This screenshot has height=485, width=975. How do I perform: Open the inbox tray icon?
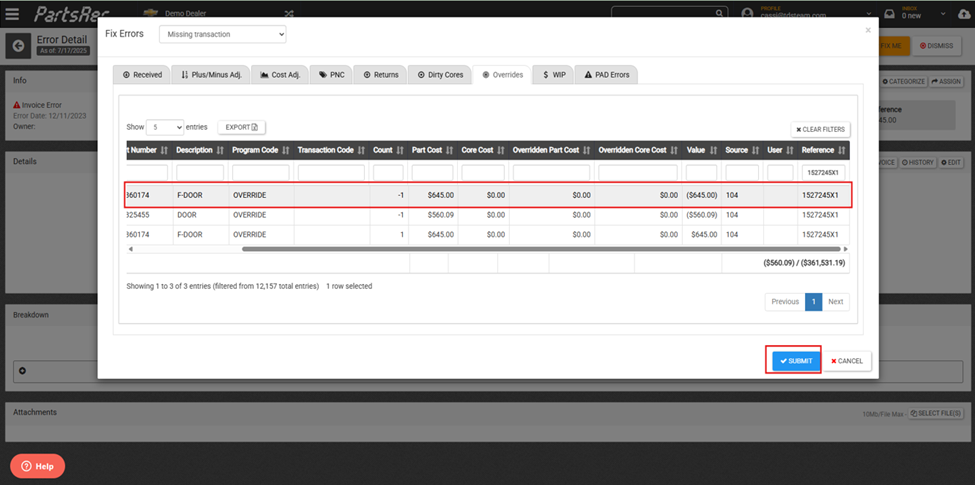pyautogui.click(x=890, y=13)
